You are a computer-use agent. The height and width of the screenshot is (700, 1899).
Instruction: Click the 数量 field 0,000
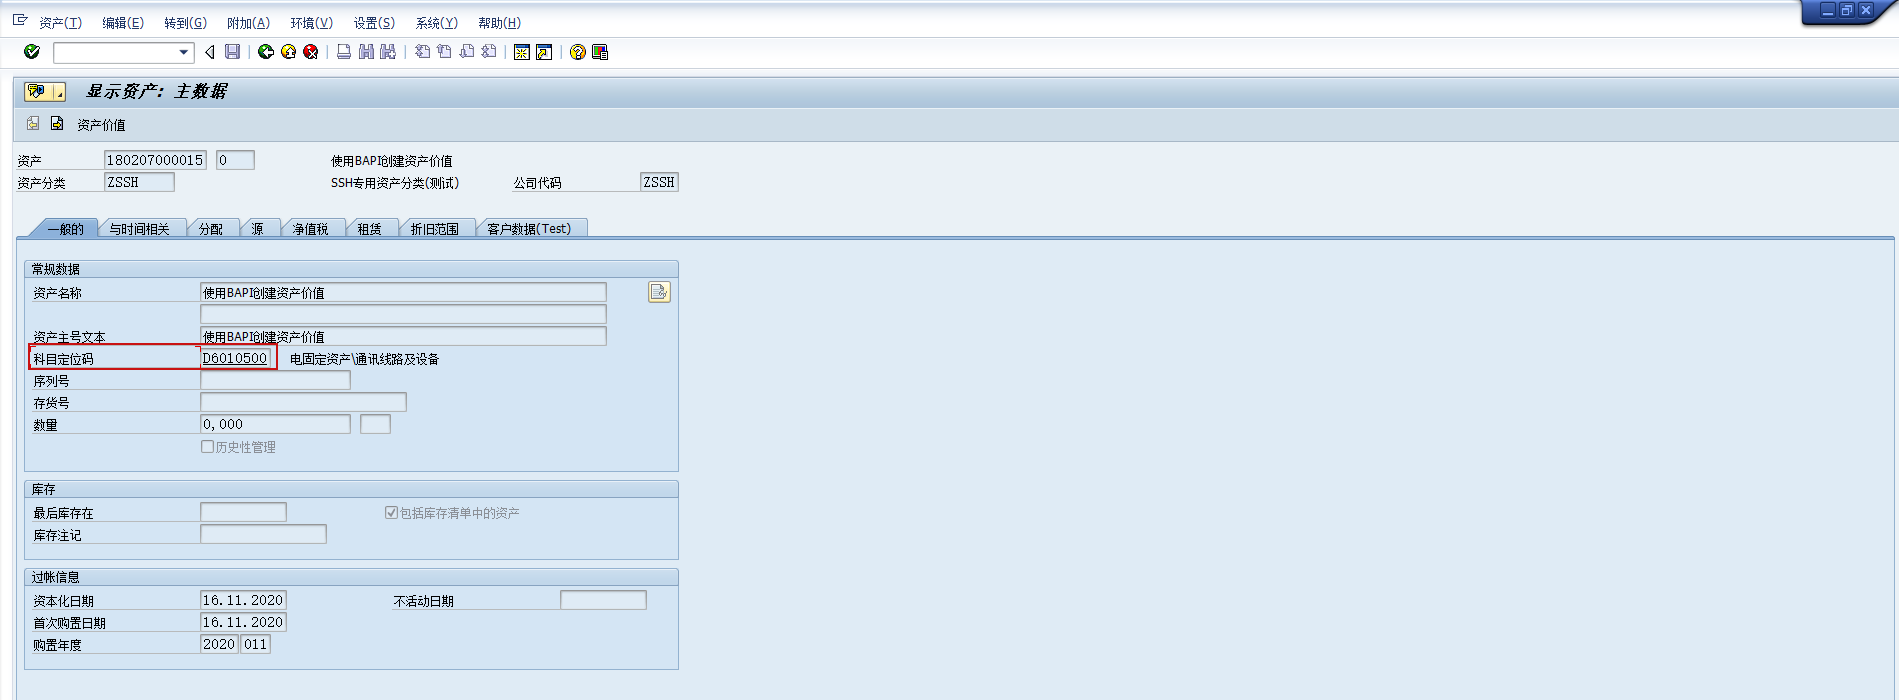tap(275, 424)
